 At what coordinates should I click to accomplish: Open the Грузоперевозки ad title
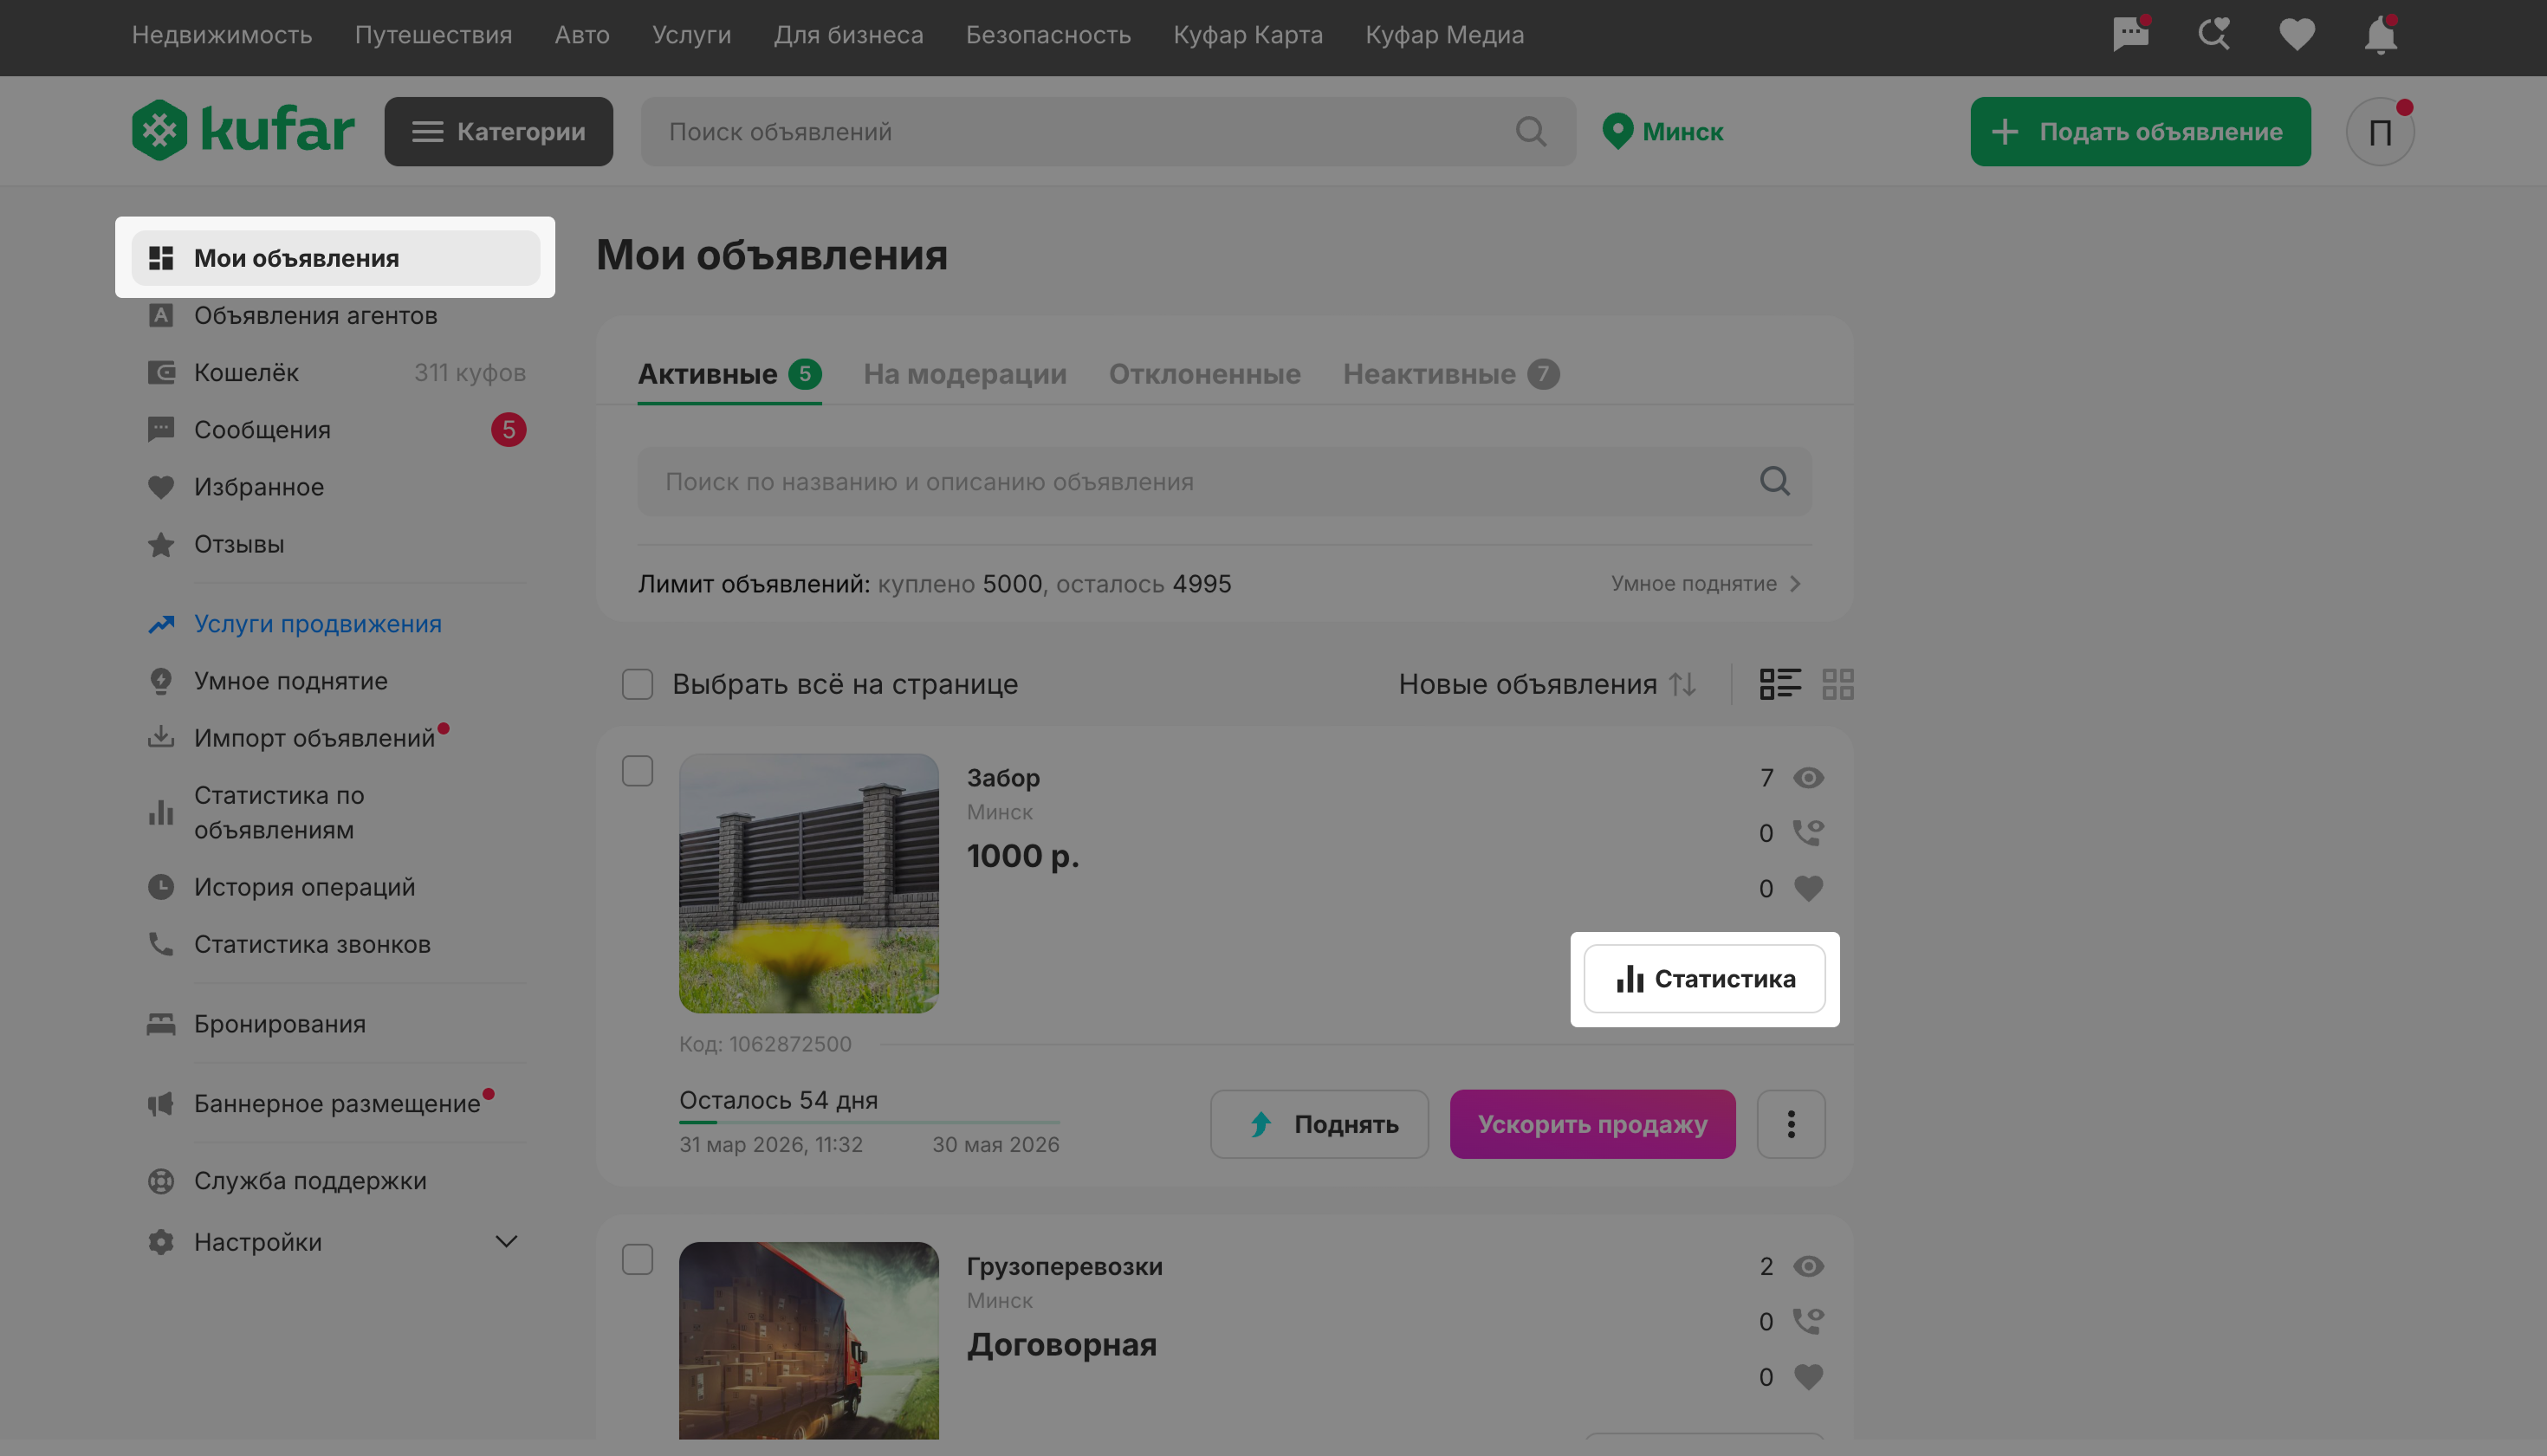(1064, 1266)
